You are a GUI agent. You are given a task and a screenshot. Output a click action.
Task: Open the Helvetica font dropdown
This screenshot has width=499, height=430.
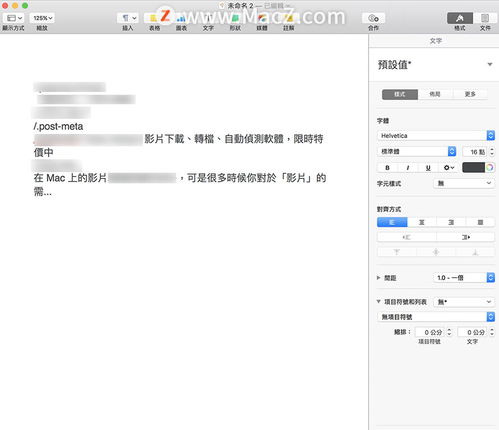click(436, 136)
